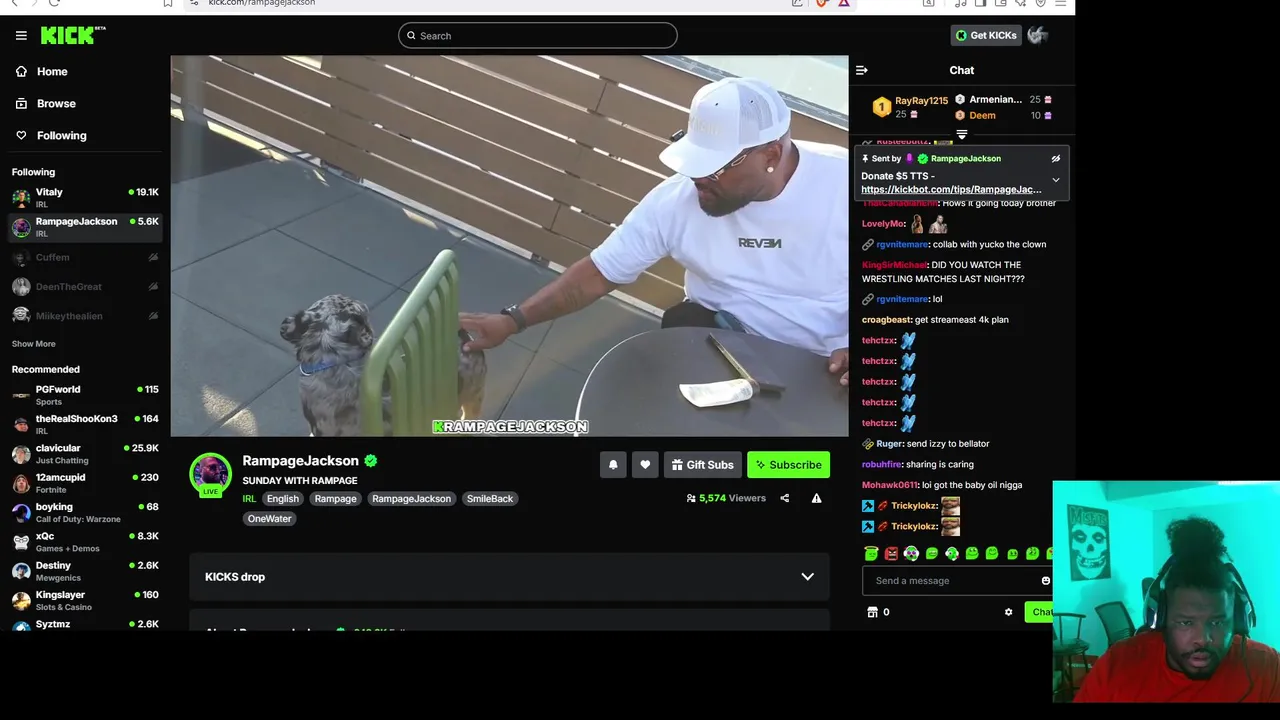Screen dimensions: 1280x720
Task: Expand the gift leaderboard arrow
Action: (x=962, y=134)
